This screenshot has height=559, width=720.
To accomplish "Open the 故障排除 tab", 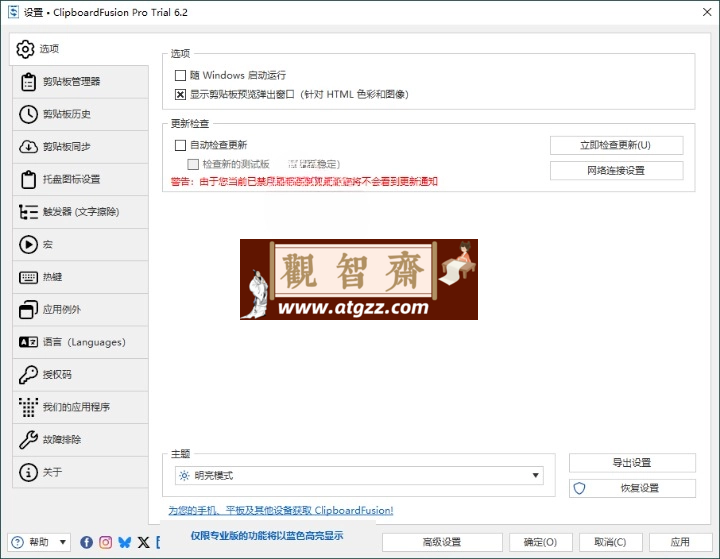I will click(x=80, y=440).
